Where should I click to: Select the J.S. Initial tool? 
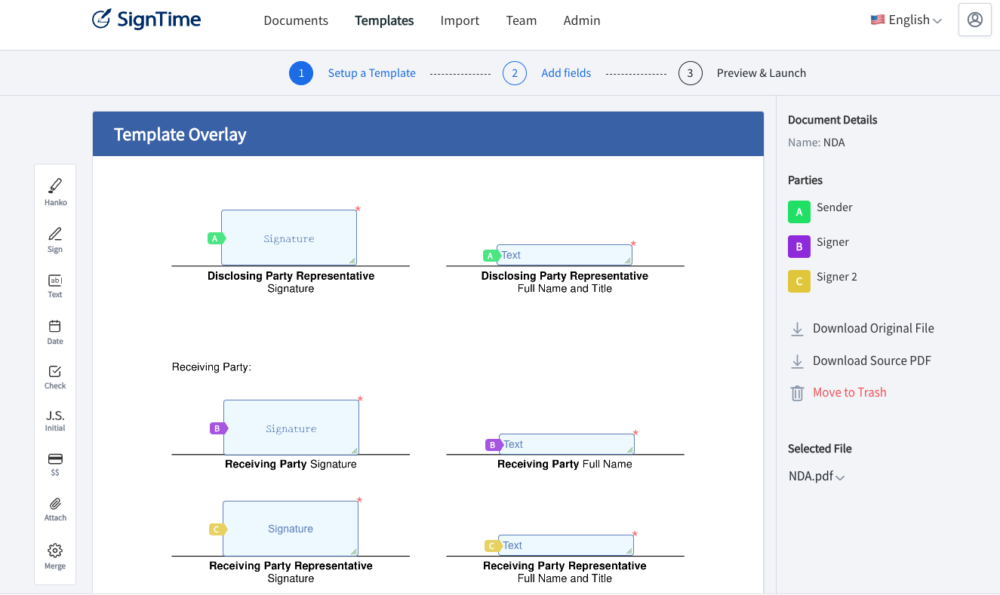coord(55,420)
